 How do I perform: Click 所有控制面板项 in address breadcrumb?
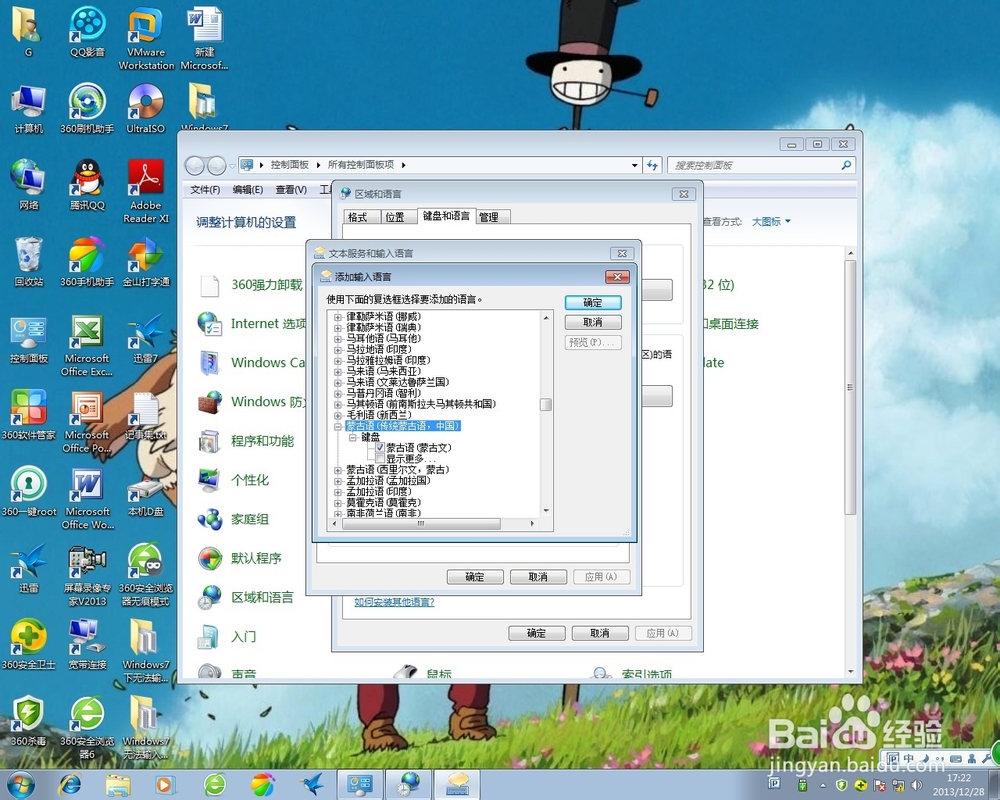(361, 165)
